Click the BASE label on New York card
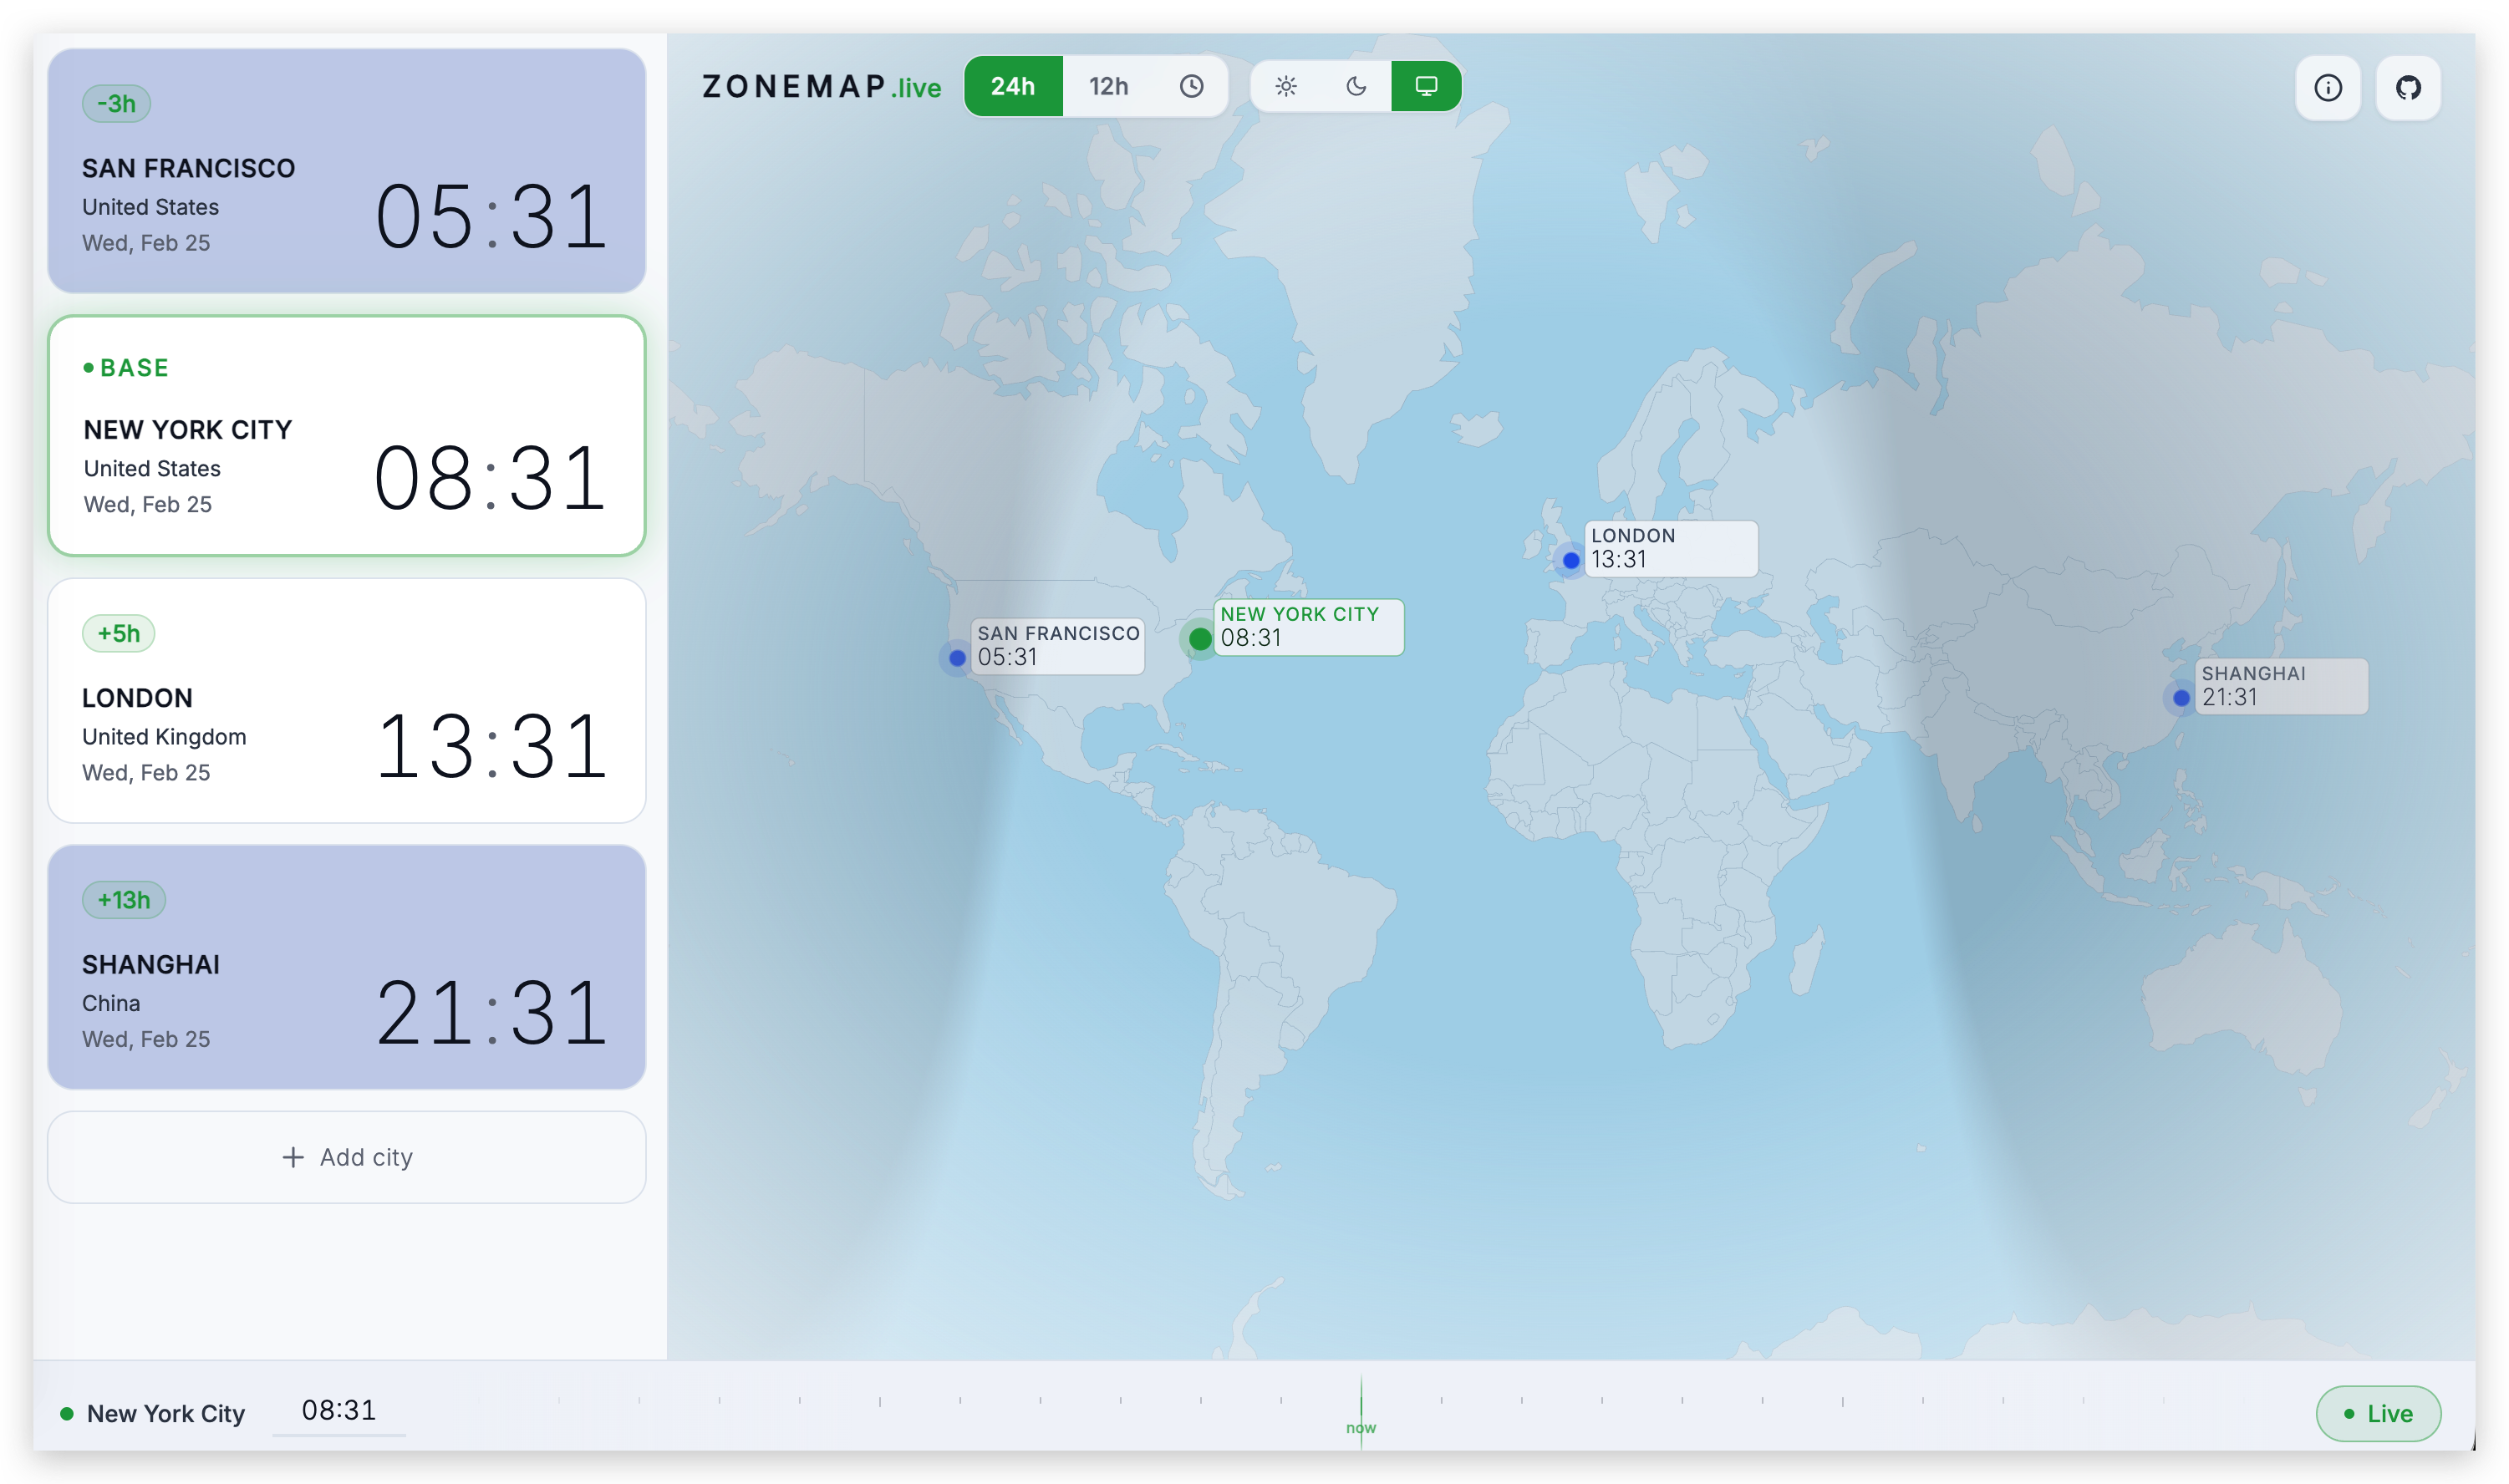 tap(126, 367)
